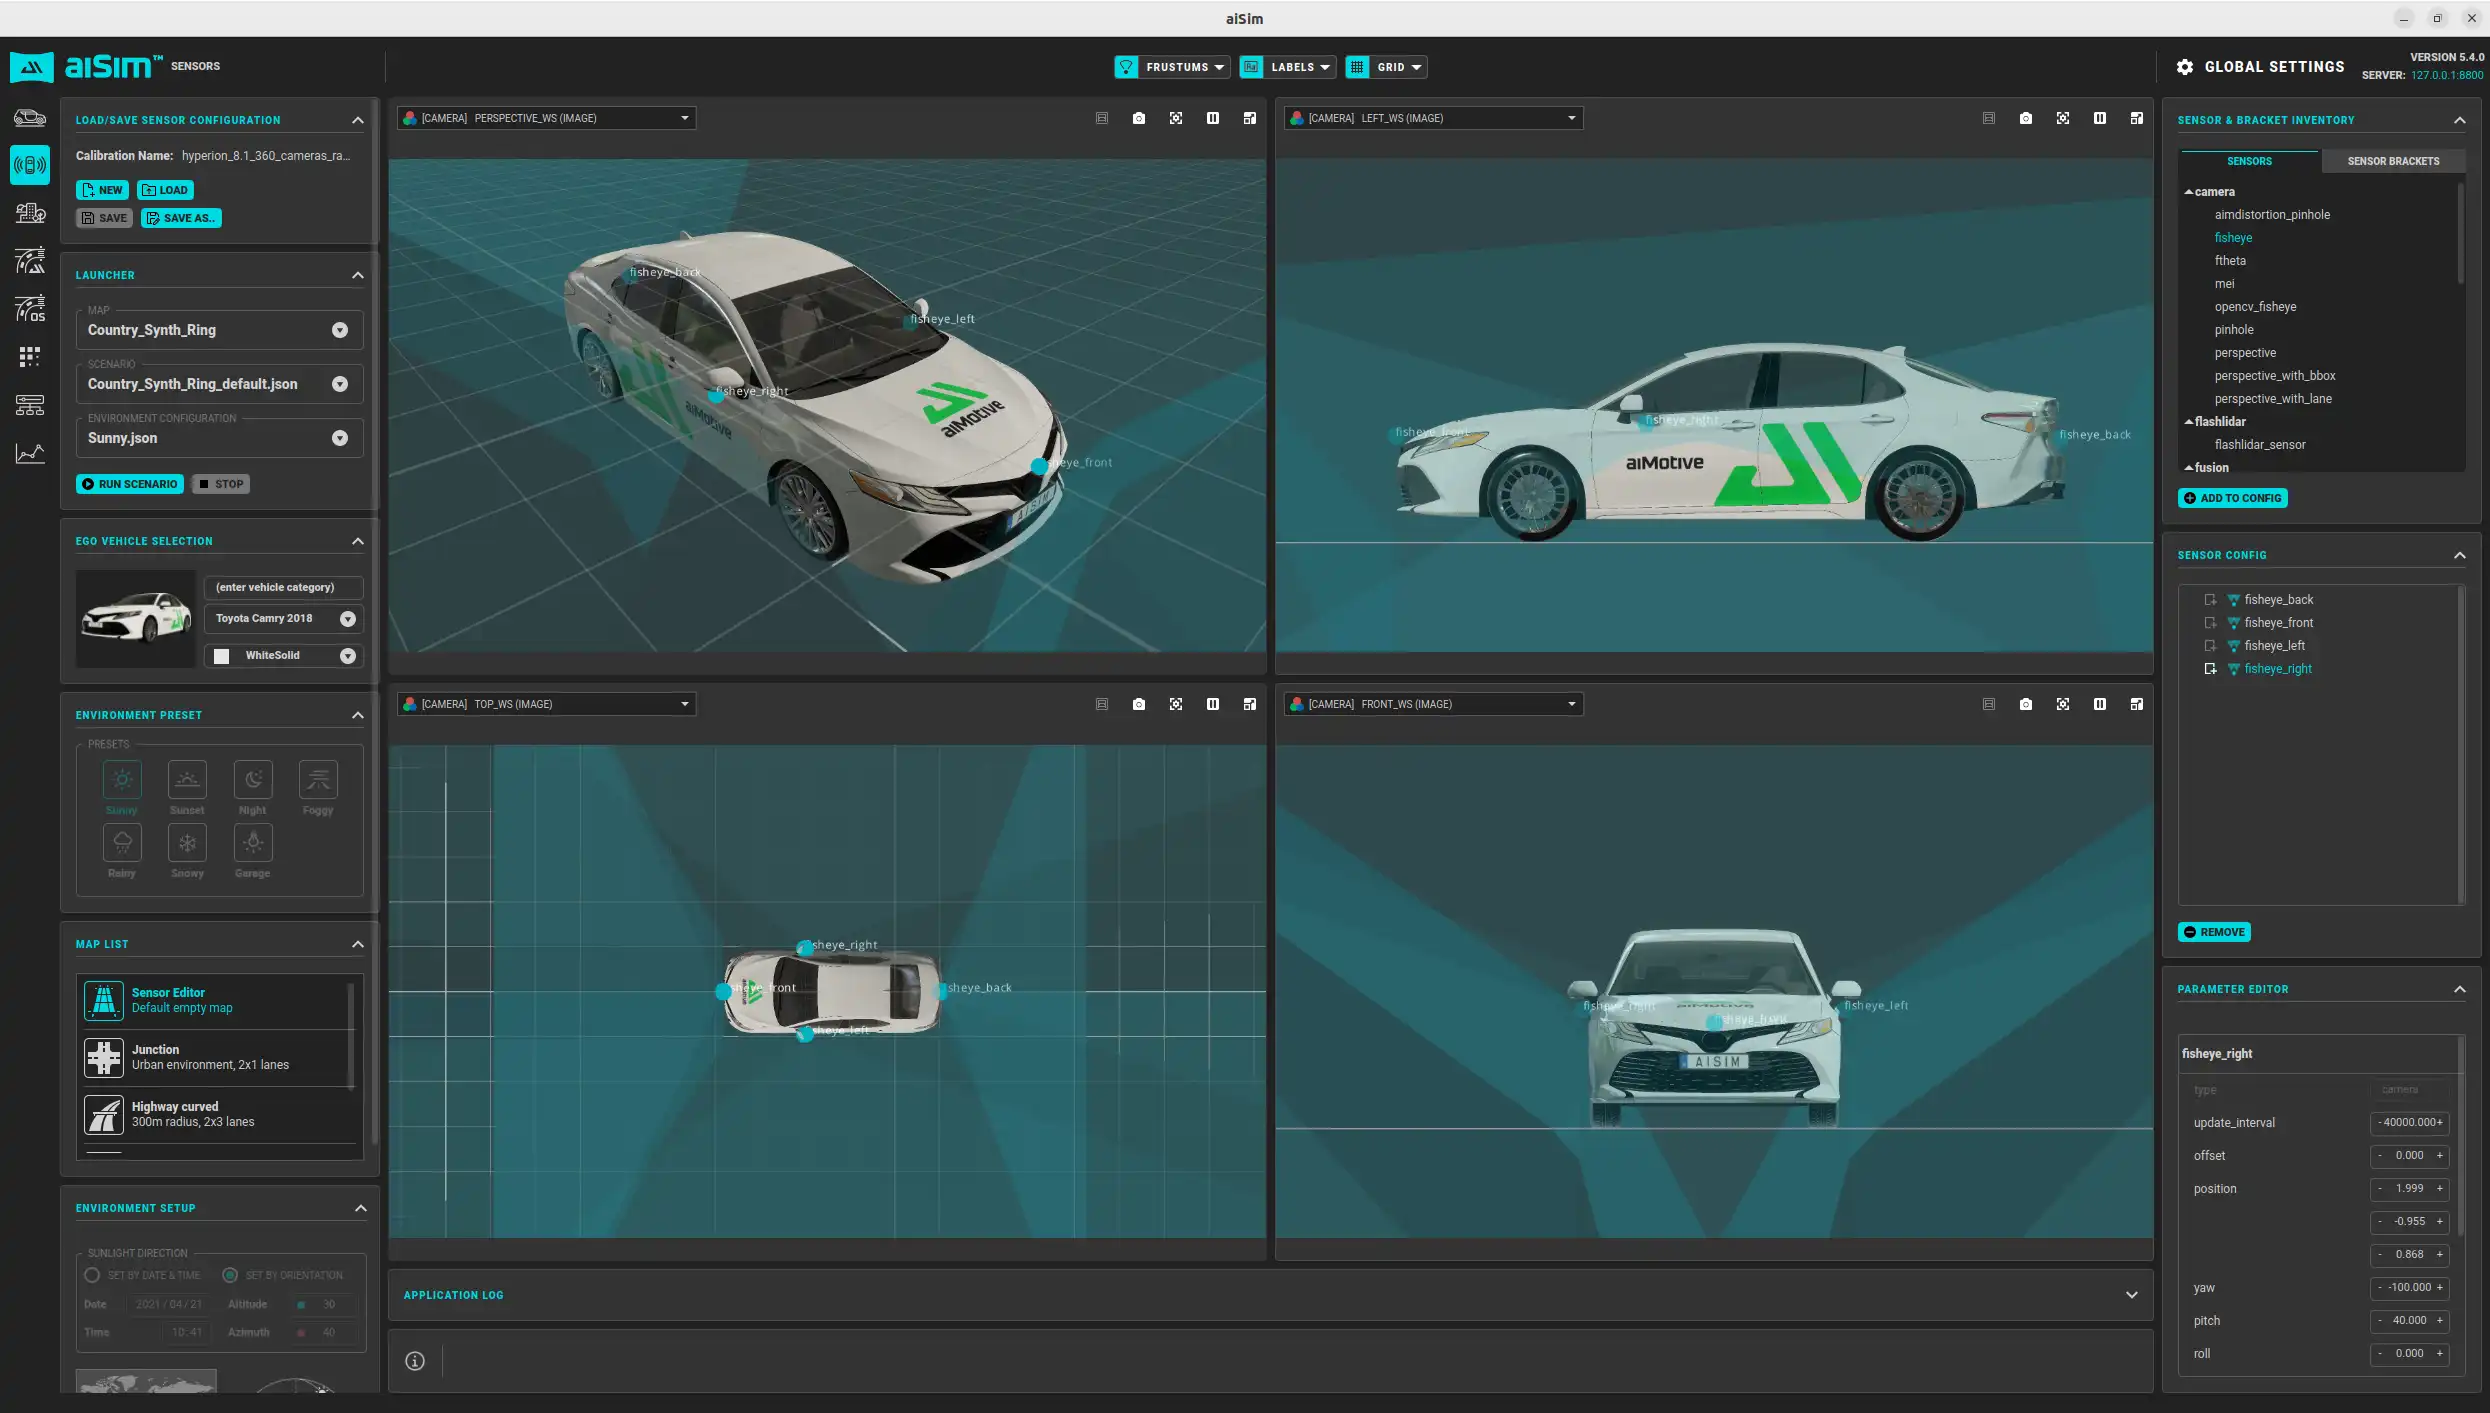Select the Snowy environment preset icon
Screen dimensions: 2490x1413
tap(187, 842)
